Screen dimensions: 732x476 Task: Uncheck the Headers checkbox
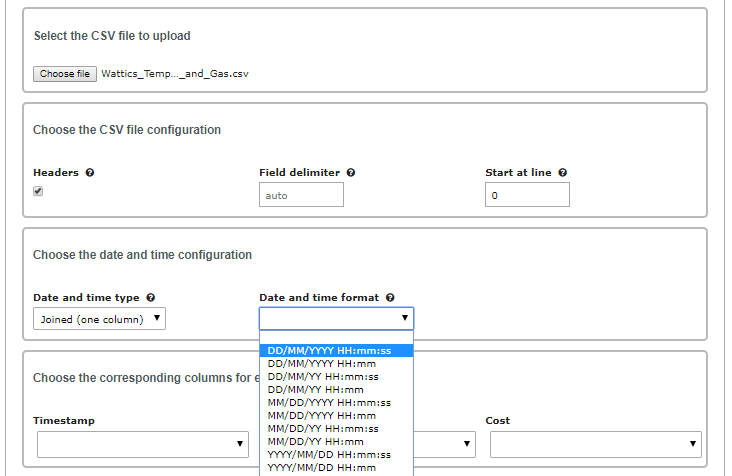click(x=38, y=191)
